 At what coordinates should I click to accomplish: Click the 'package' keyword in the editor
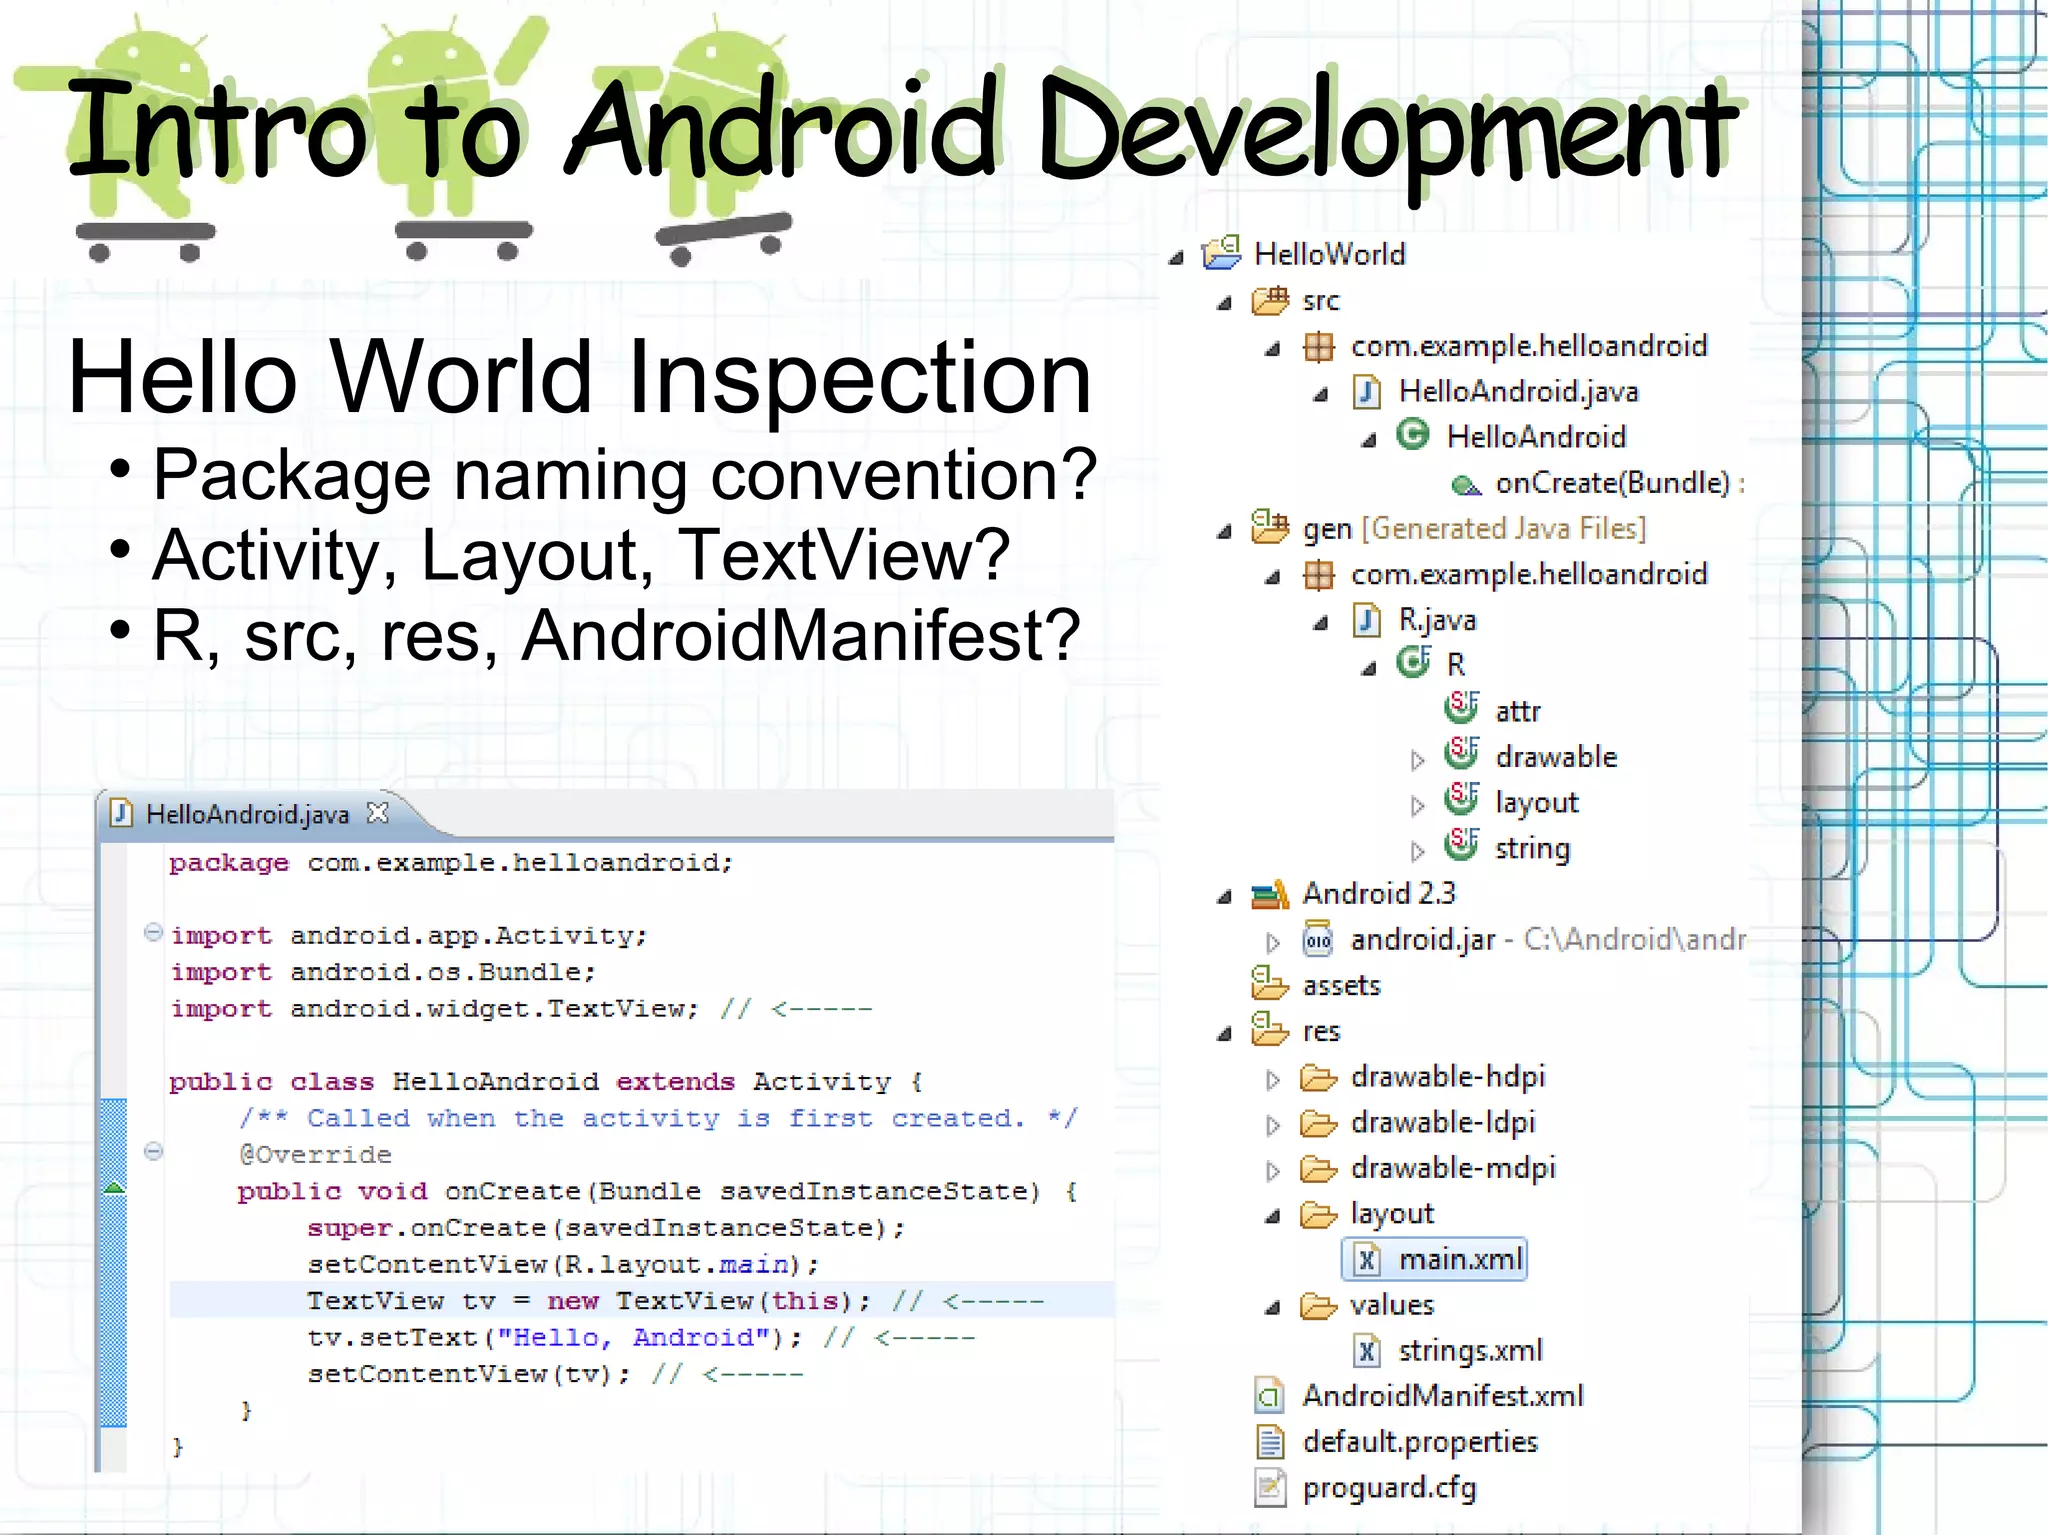point(229,863)
